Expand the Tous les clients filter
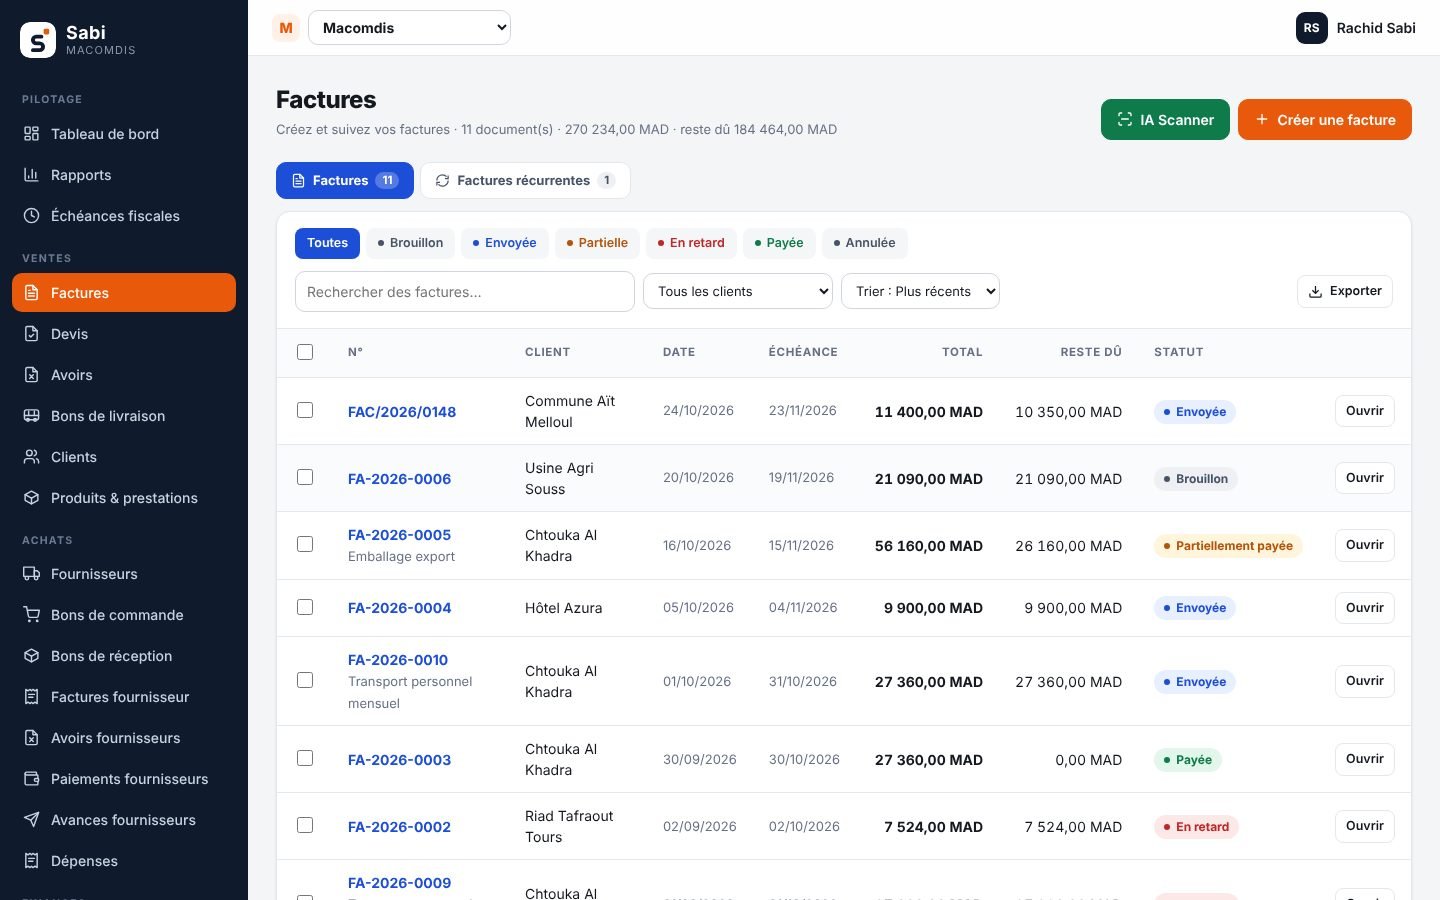The image size is (1440, 900). click(738, 291)
